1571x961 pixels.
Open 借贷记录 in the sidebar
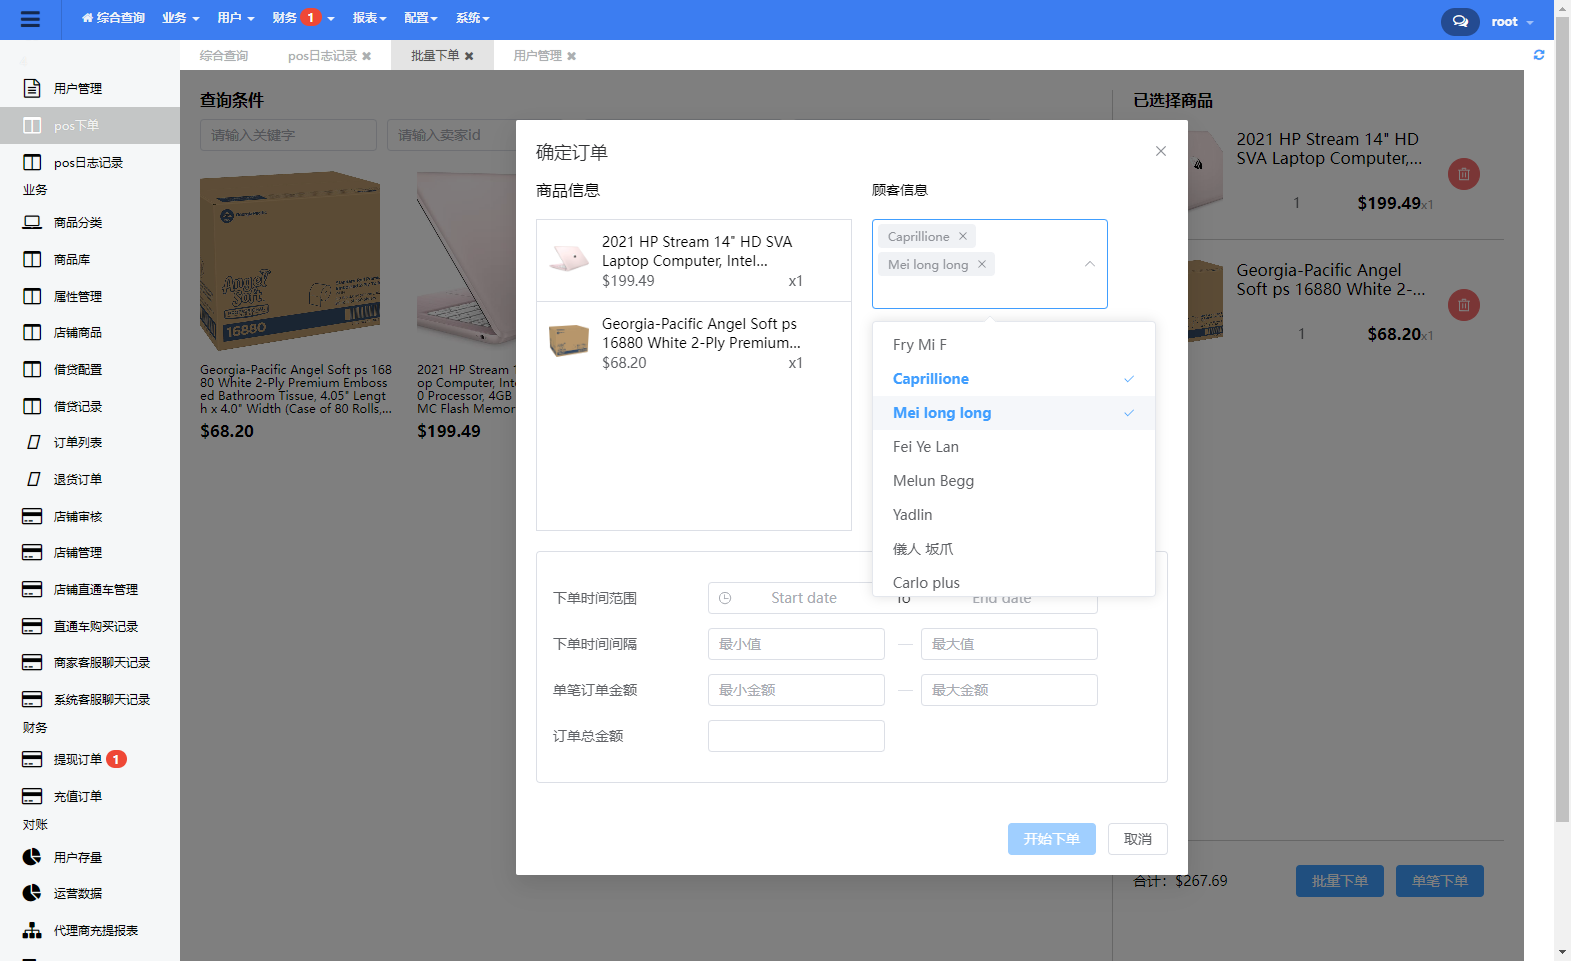(90, 406)
